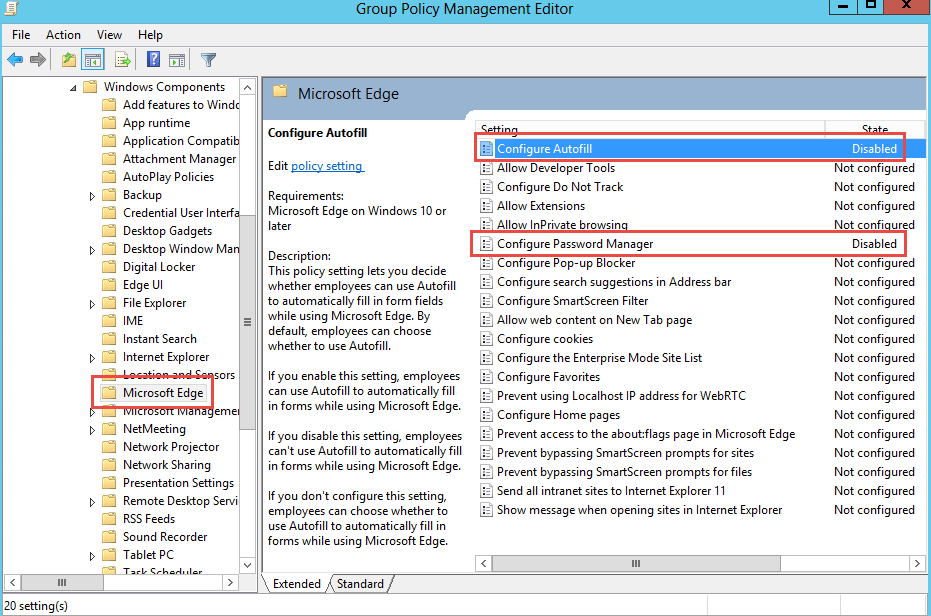Open Help via blue question mark icon
Screen dimensions: 931x616
point(153,59)
